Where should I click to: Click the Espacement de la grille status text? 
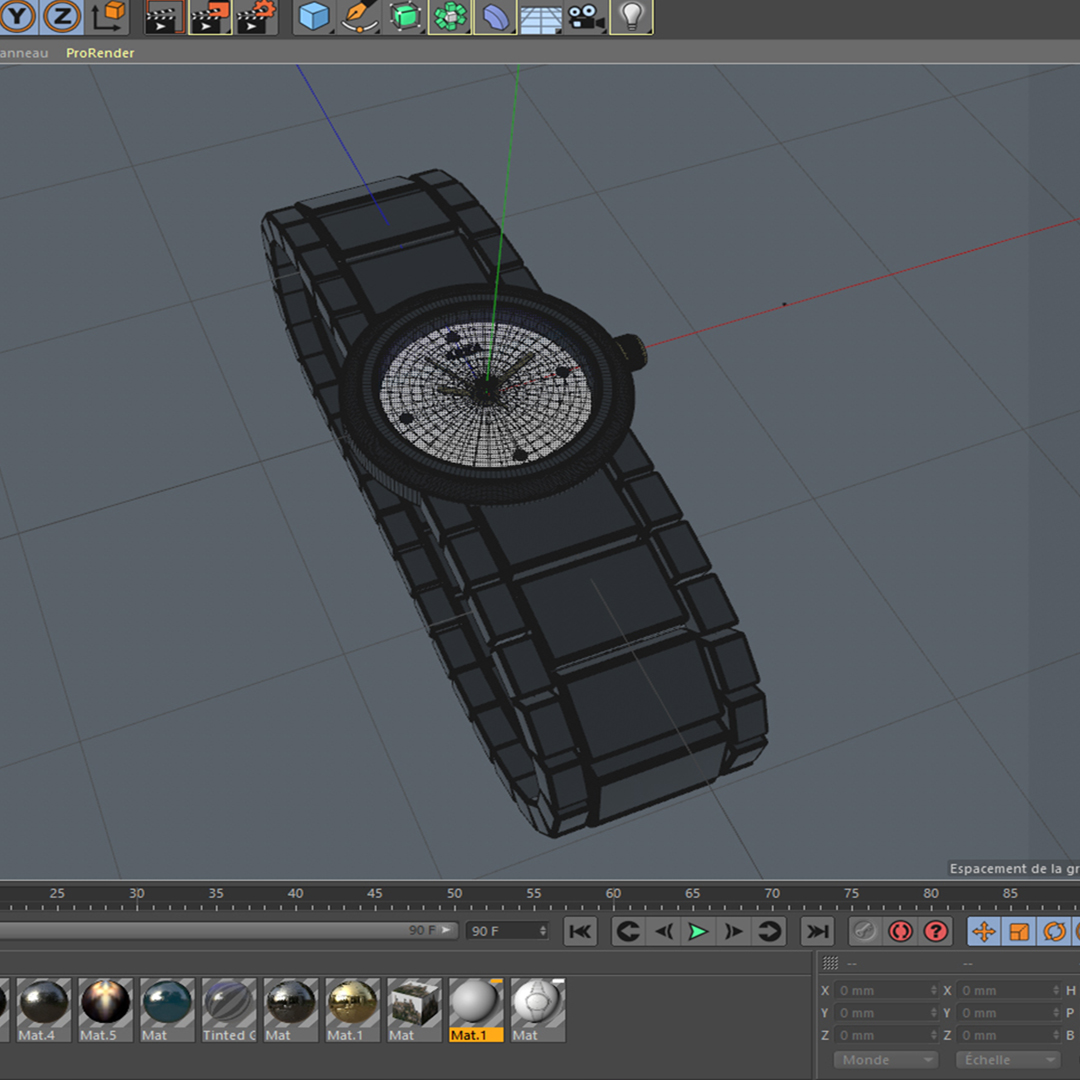tap(1014, 869)
